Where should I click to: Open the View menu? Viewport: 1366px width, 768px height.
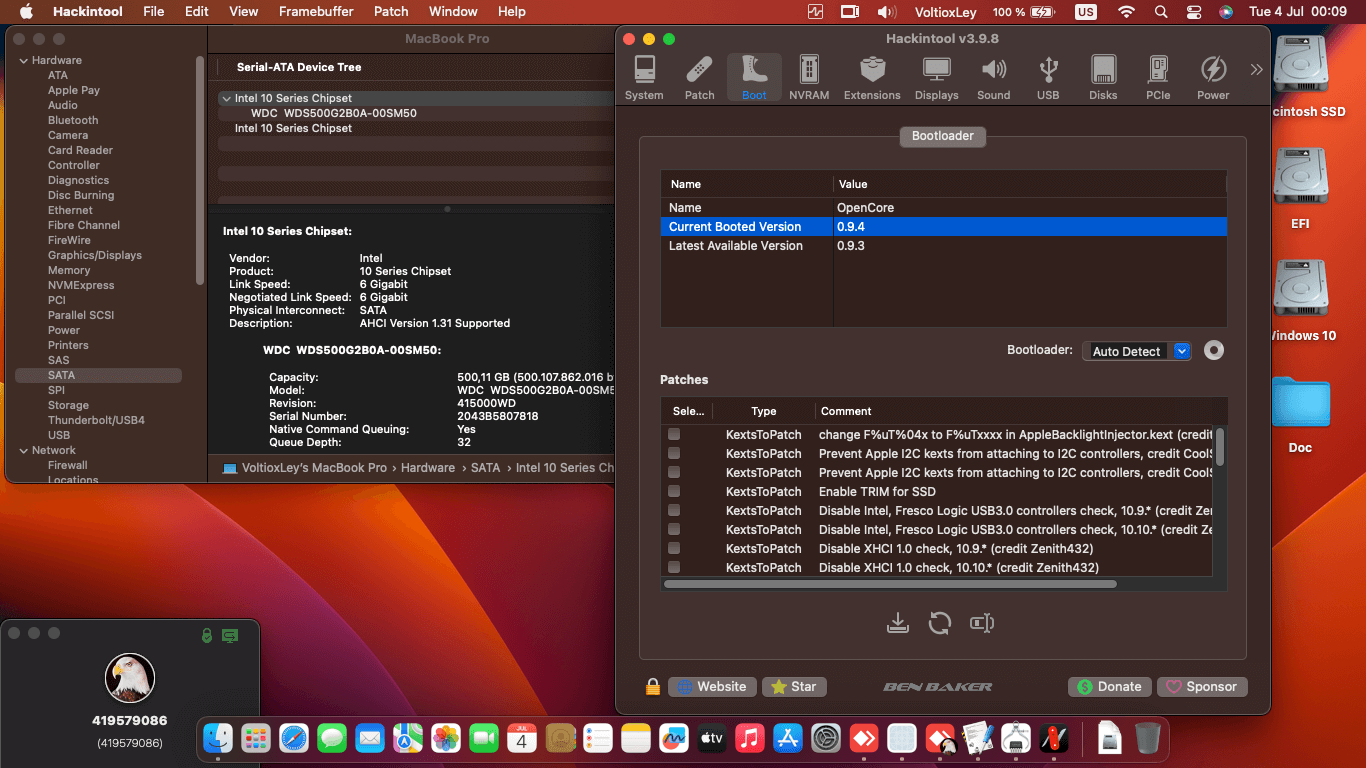[x=244, y=11]
